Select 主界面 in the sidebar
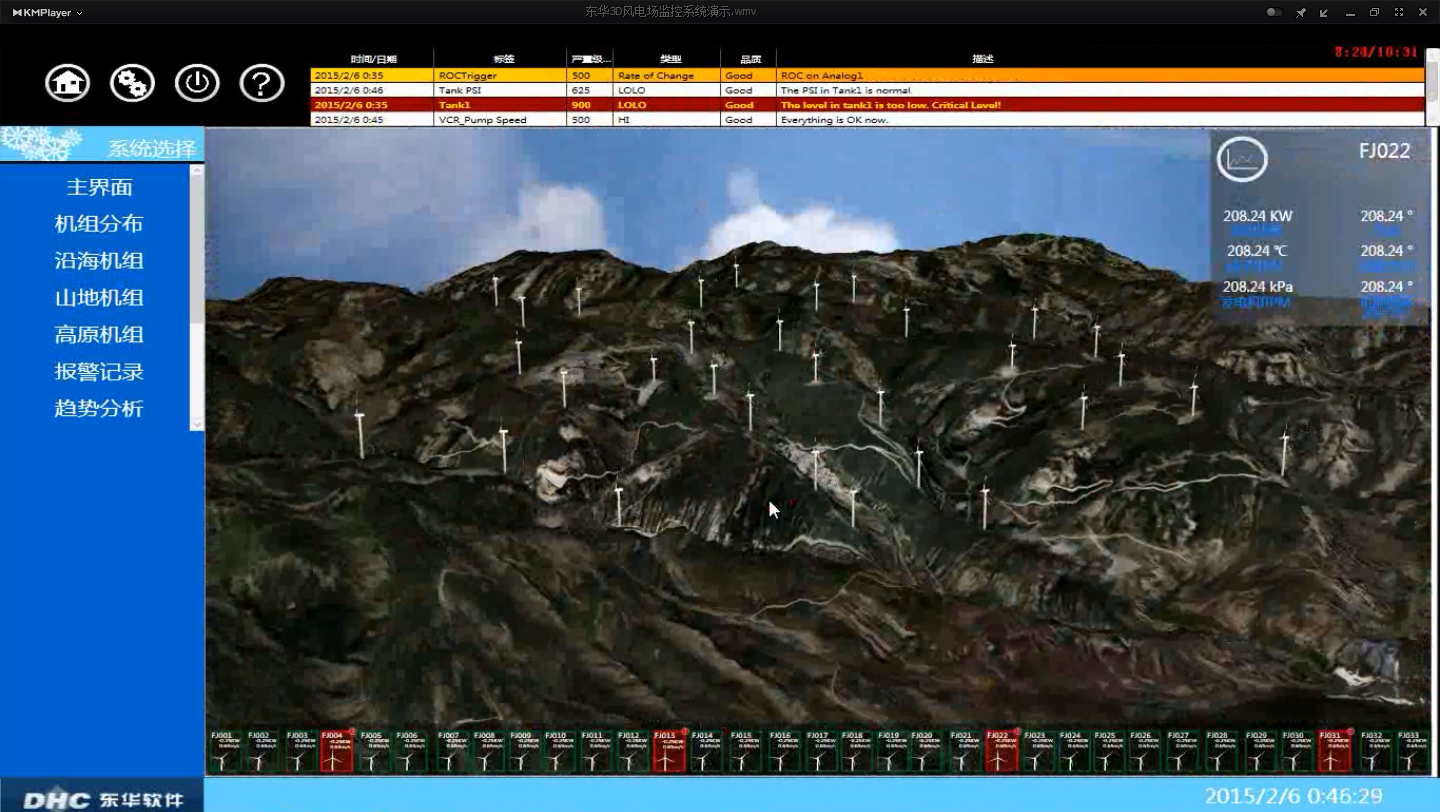 [99, 187]
